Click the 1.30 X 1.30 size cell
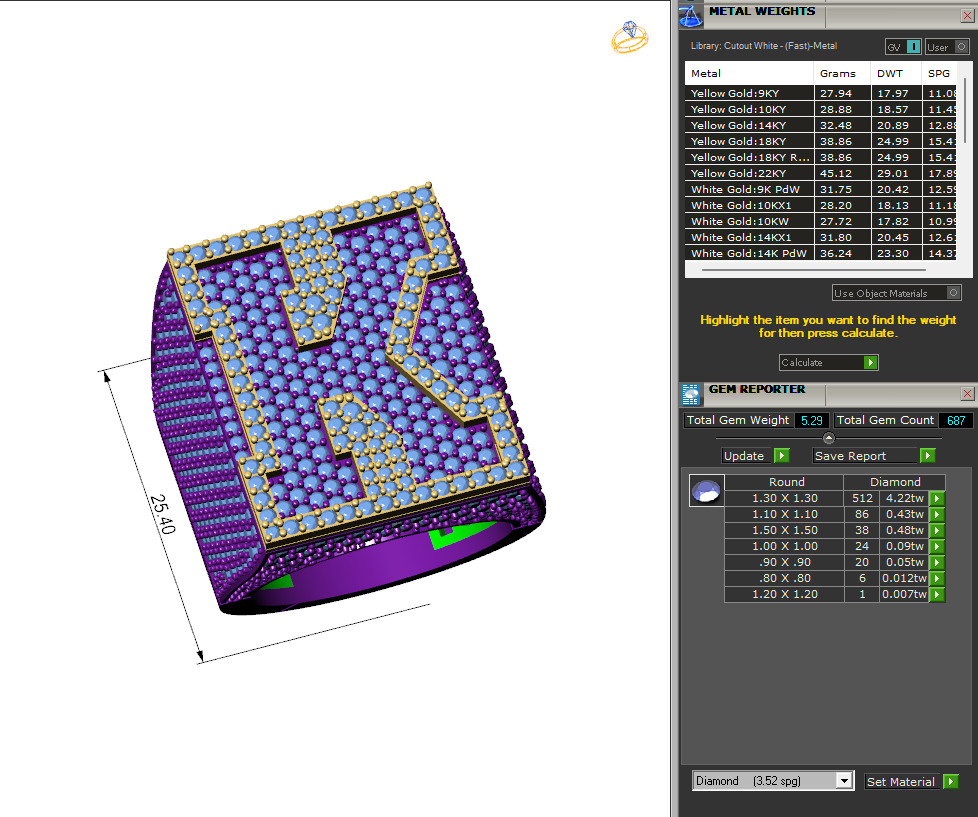This screenshot has width=978, height=817. (x=785, y=498)
